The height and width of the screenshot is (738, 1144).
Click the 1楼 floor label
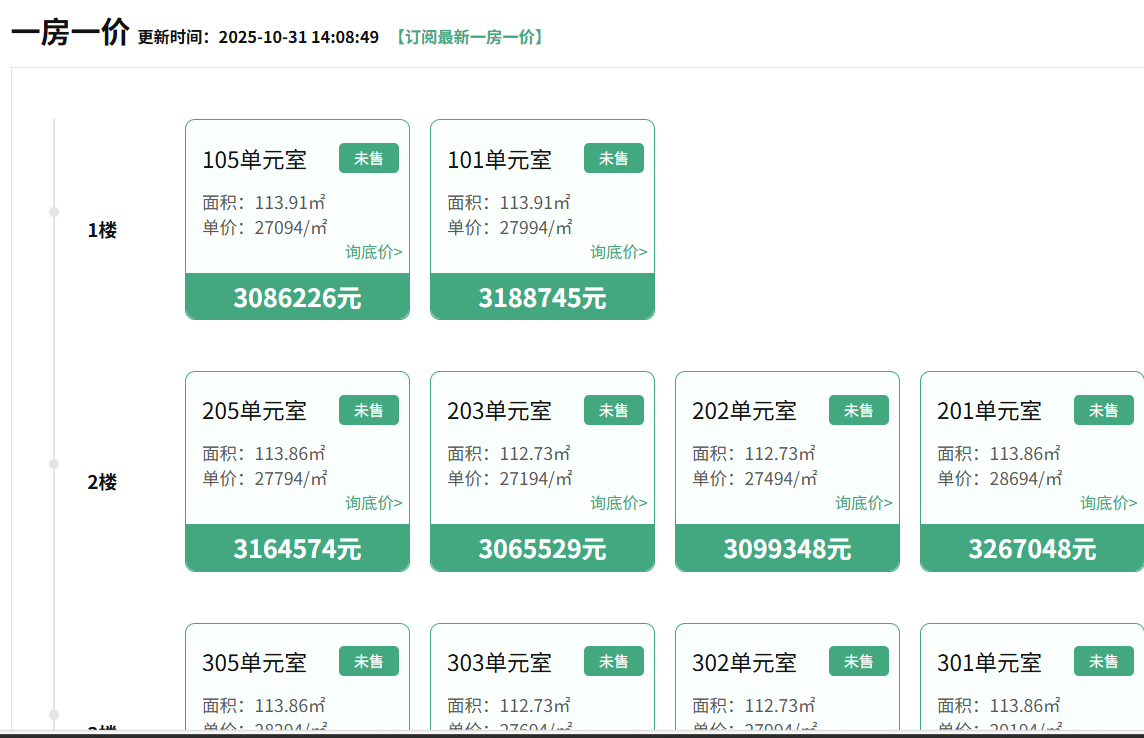[x=102, y=230]
